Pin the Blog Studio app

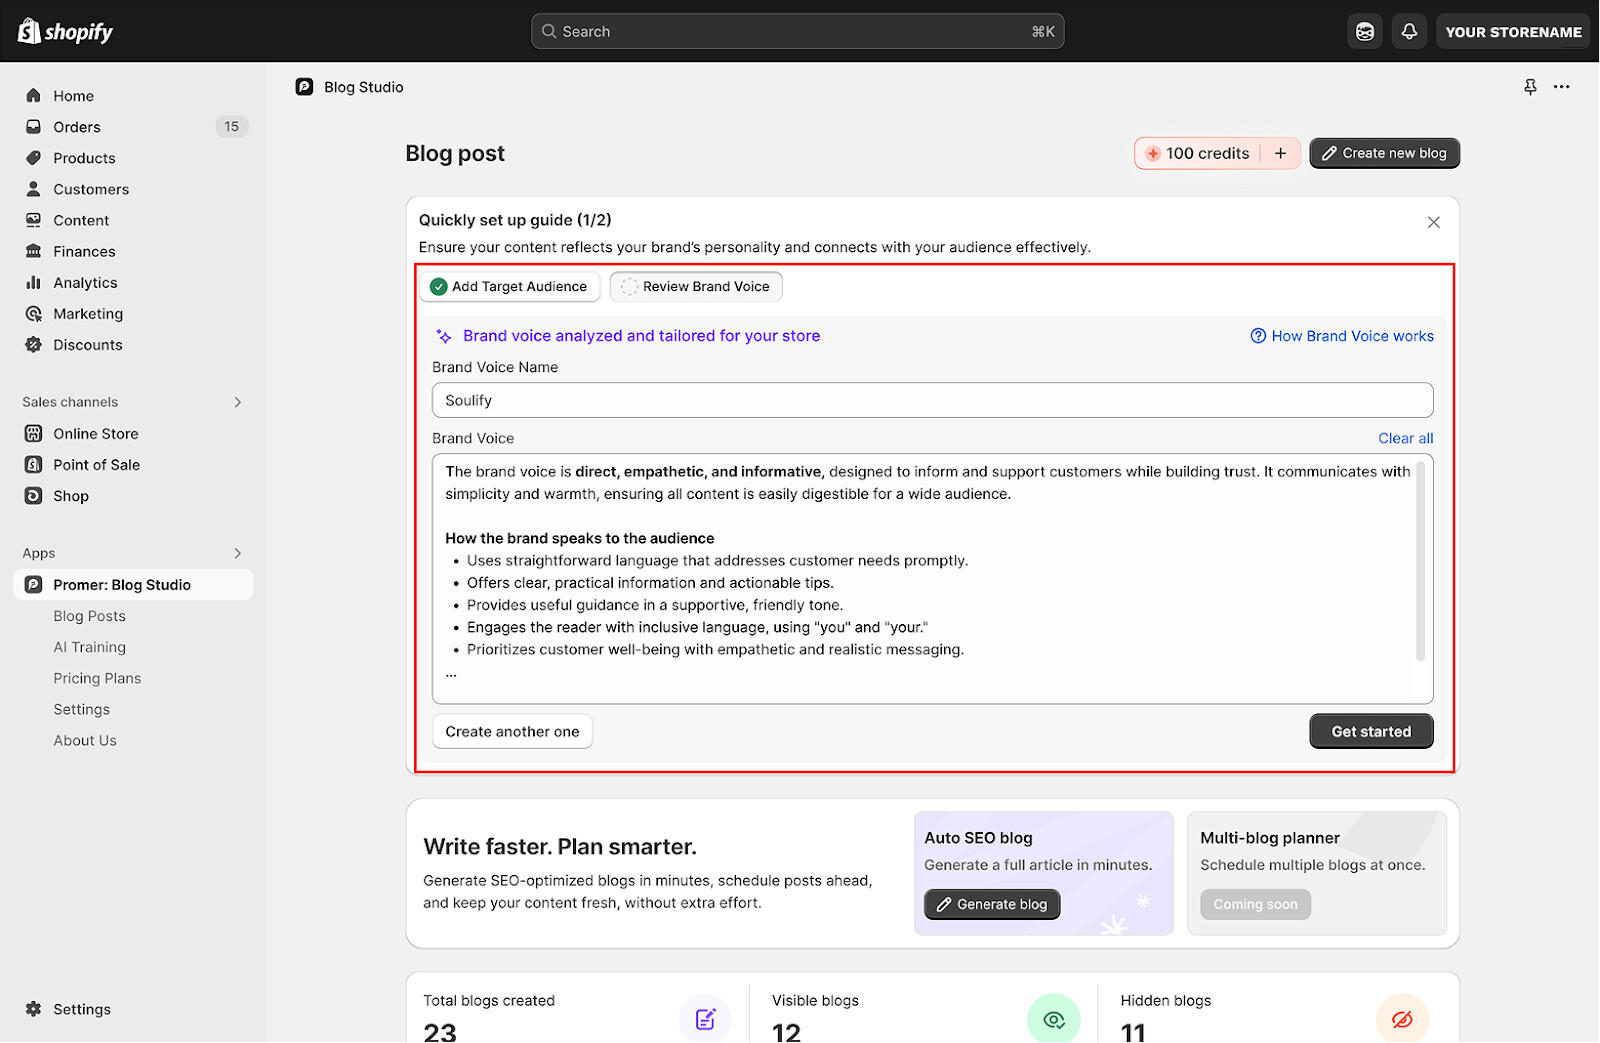(1530, 87)
